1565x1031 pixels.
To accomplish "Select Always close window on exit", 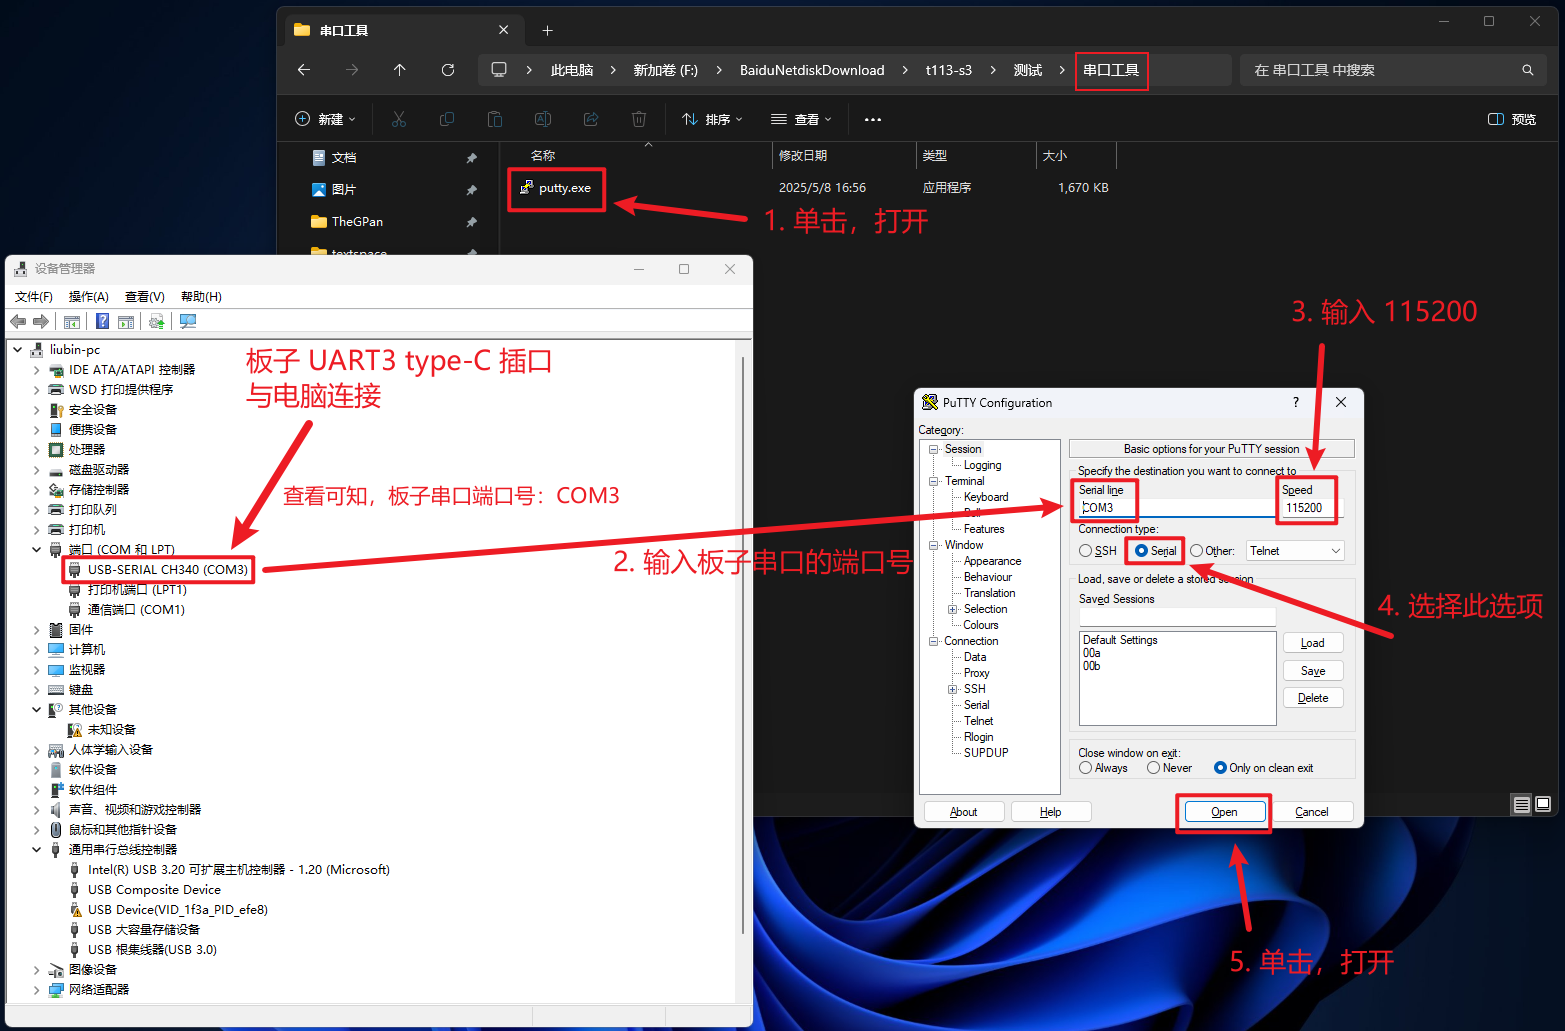I will click(x=1104, y=768).
